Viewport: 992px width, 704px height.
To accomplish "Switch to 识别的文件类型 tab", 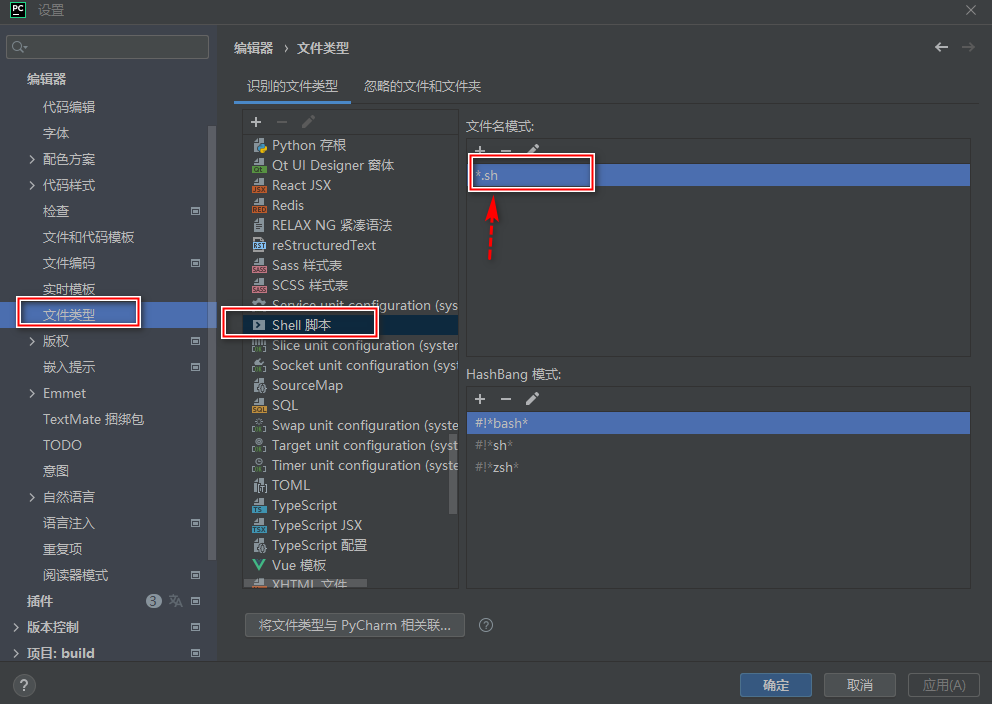I will (292, 87).
